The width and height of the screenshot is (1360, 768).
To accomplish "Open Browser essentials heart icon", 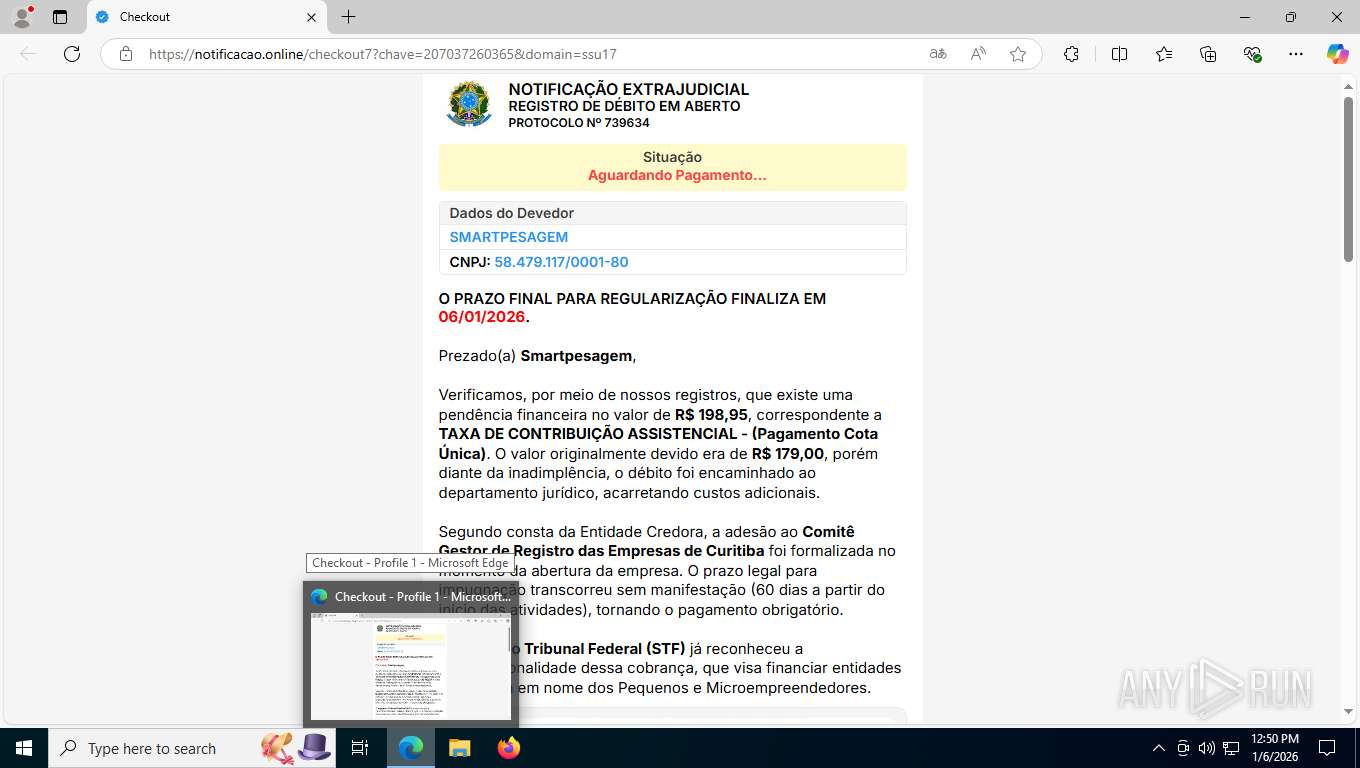I will [1252, 54].
